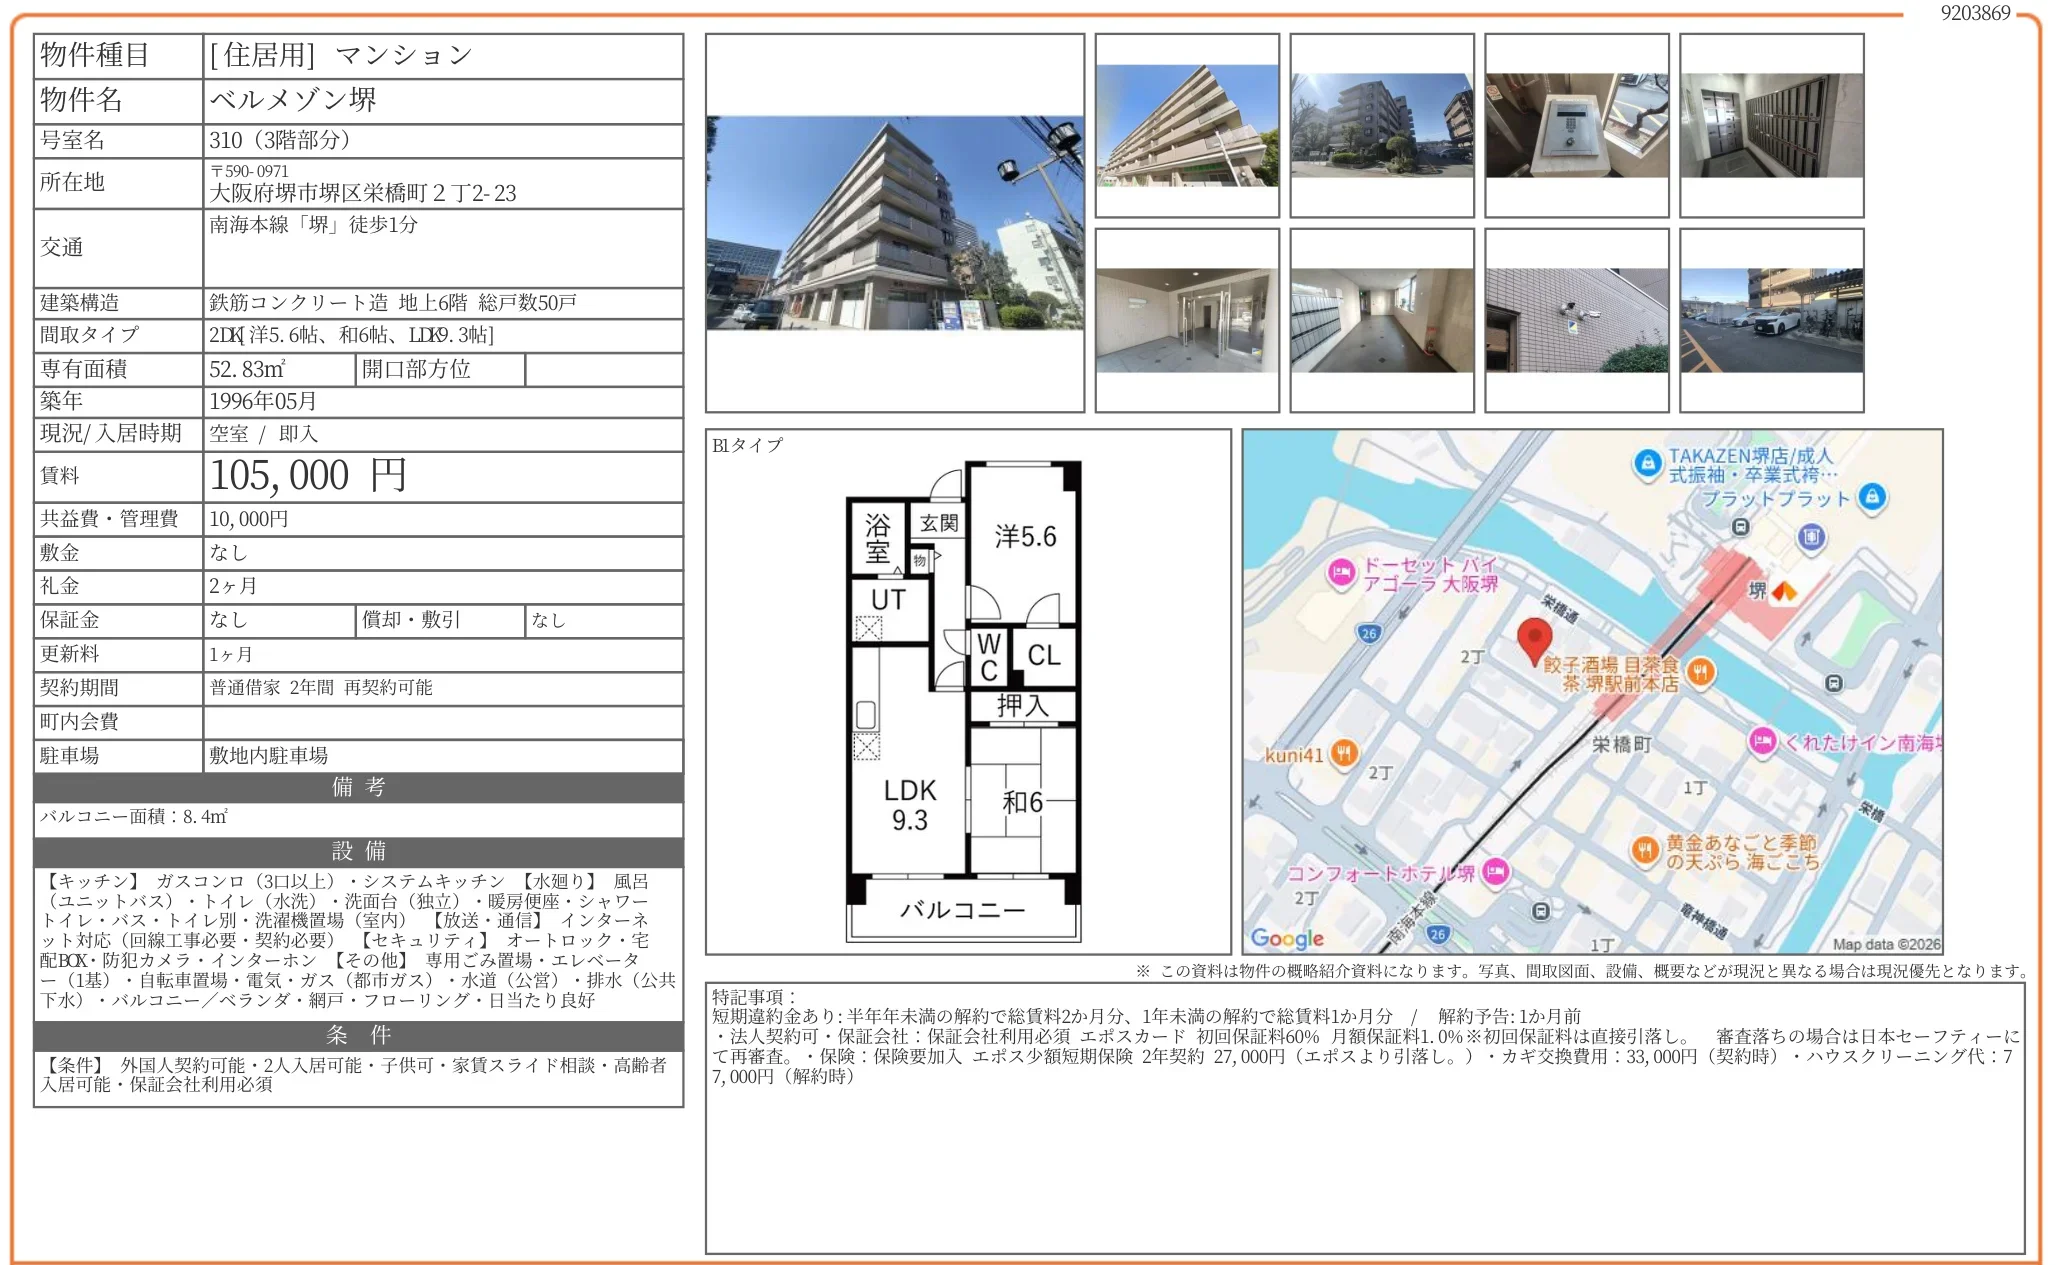The width and height of the screenshot is (2056, 1265).
Task: Open the large building exterior photo
Action: coord(894,223)
